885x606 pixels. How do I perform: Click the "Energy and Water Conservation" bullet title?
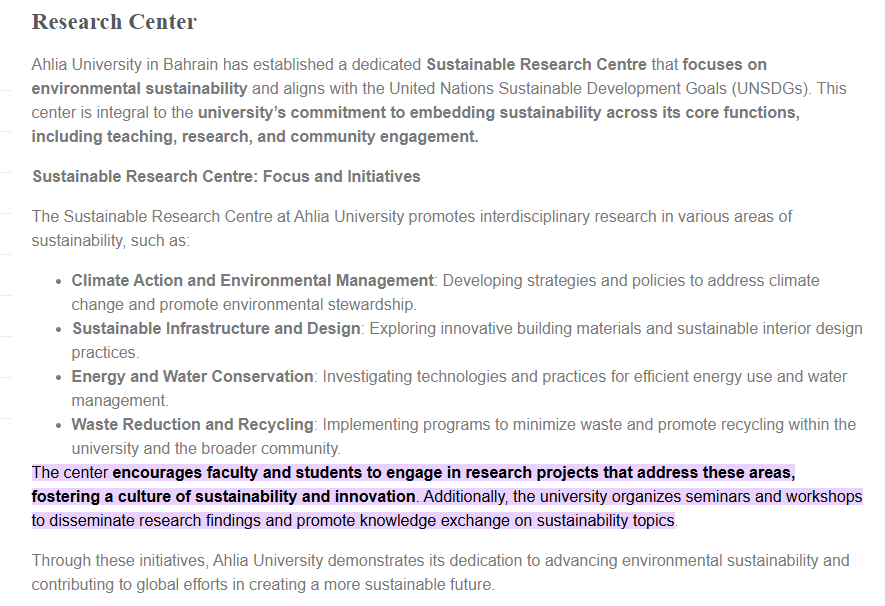[192, 376]
